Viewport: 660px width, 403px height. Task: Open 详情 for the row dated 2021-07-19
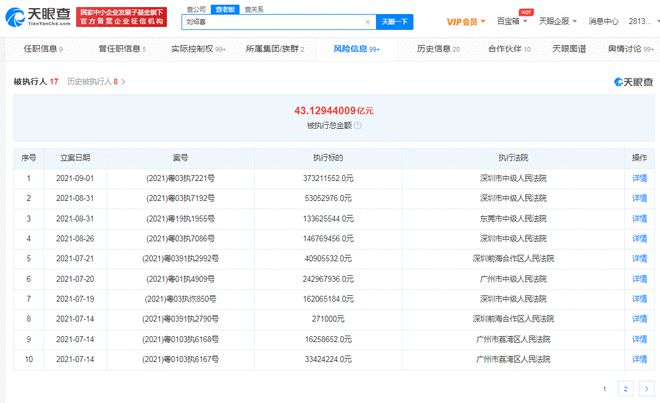(639, 299)
